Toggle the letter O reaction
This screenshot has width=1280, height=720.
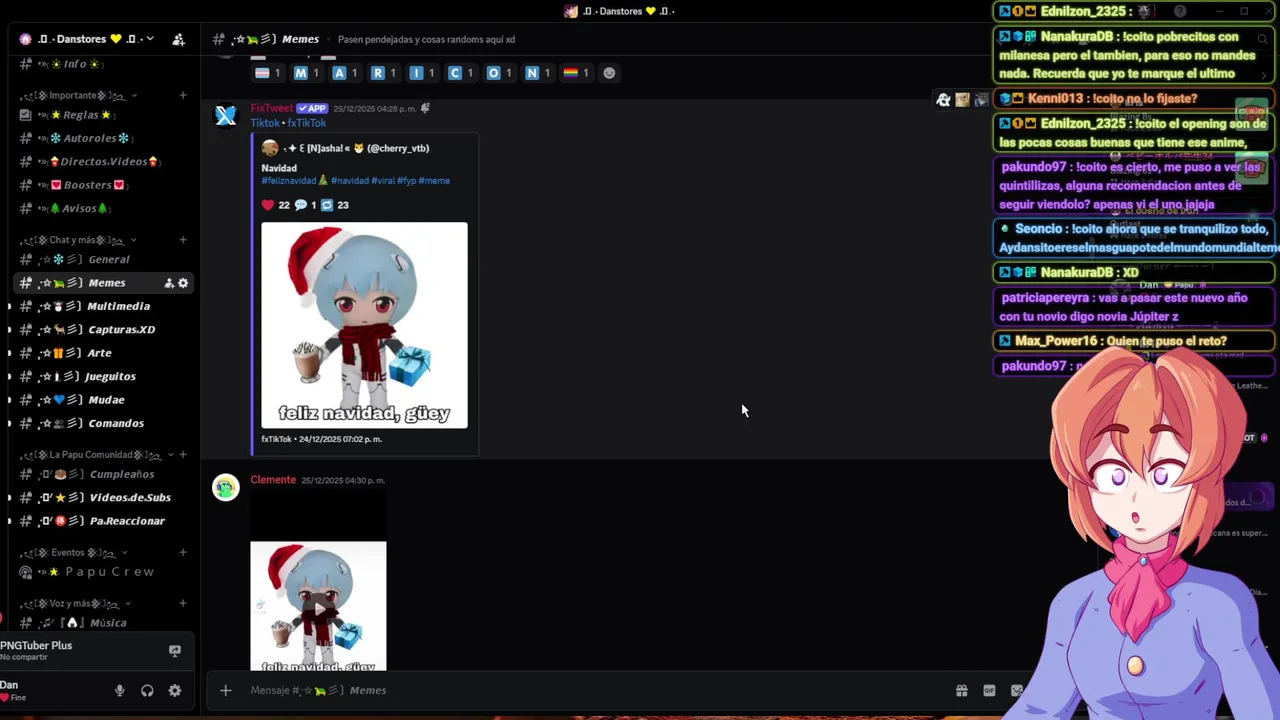pyautogui.click(x=500, y=73)
